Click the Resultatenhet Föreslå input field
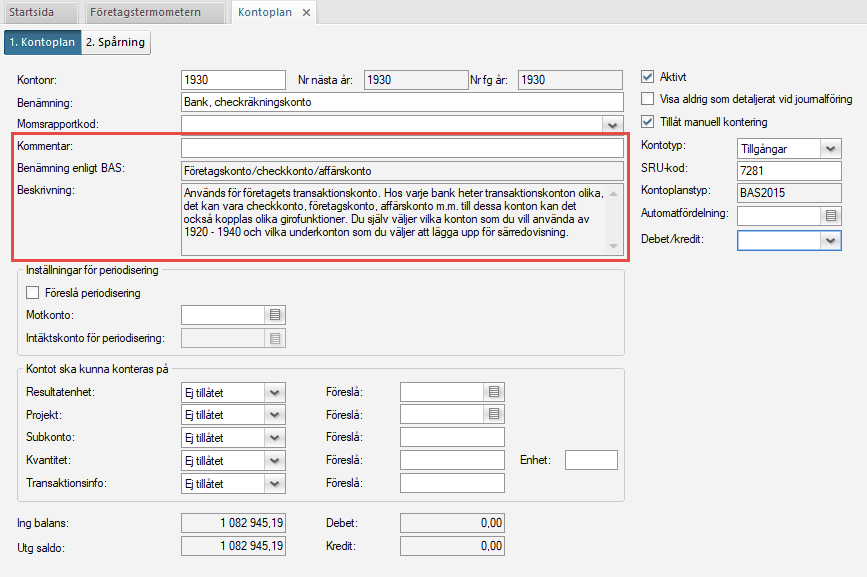 click(442, 392)
